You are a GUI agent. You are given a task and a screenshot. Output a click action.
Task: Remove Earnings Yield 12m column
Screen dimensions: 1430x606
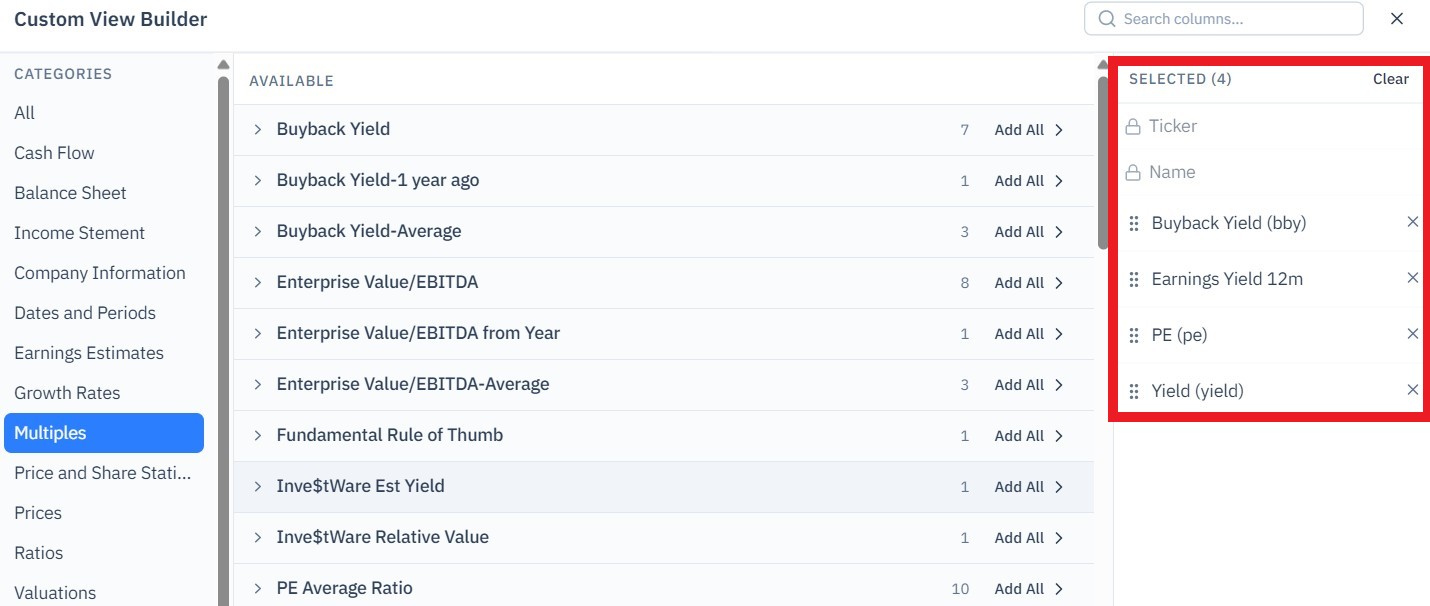(x=1412, y=278)
